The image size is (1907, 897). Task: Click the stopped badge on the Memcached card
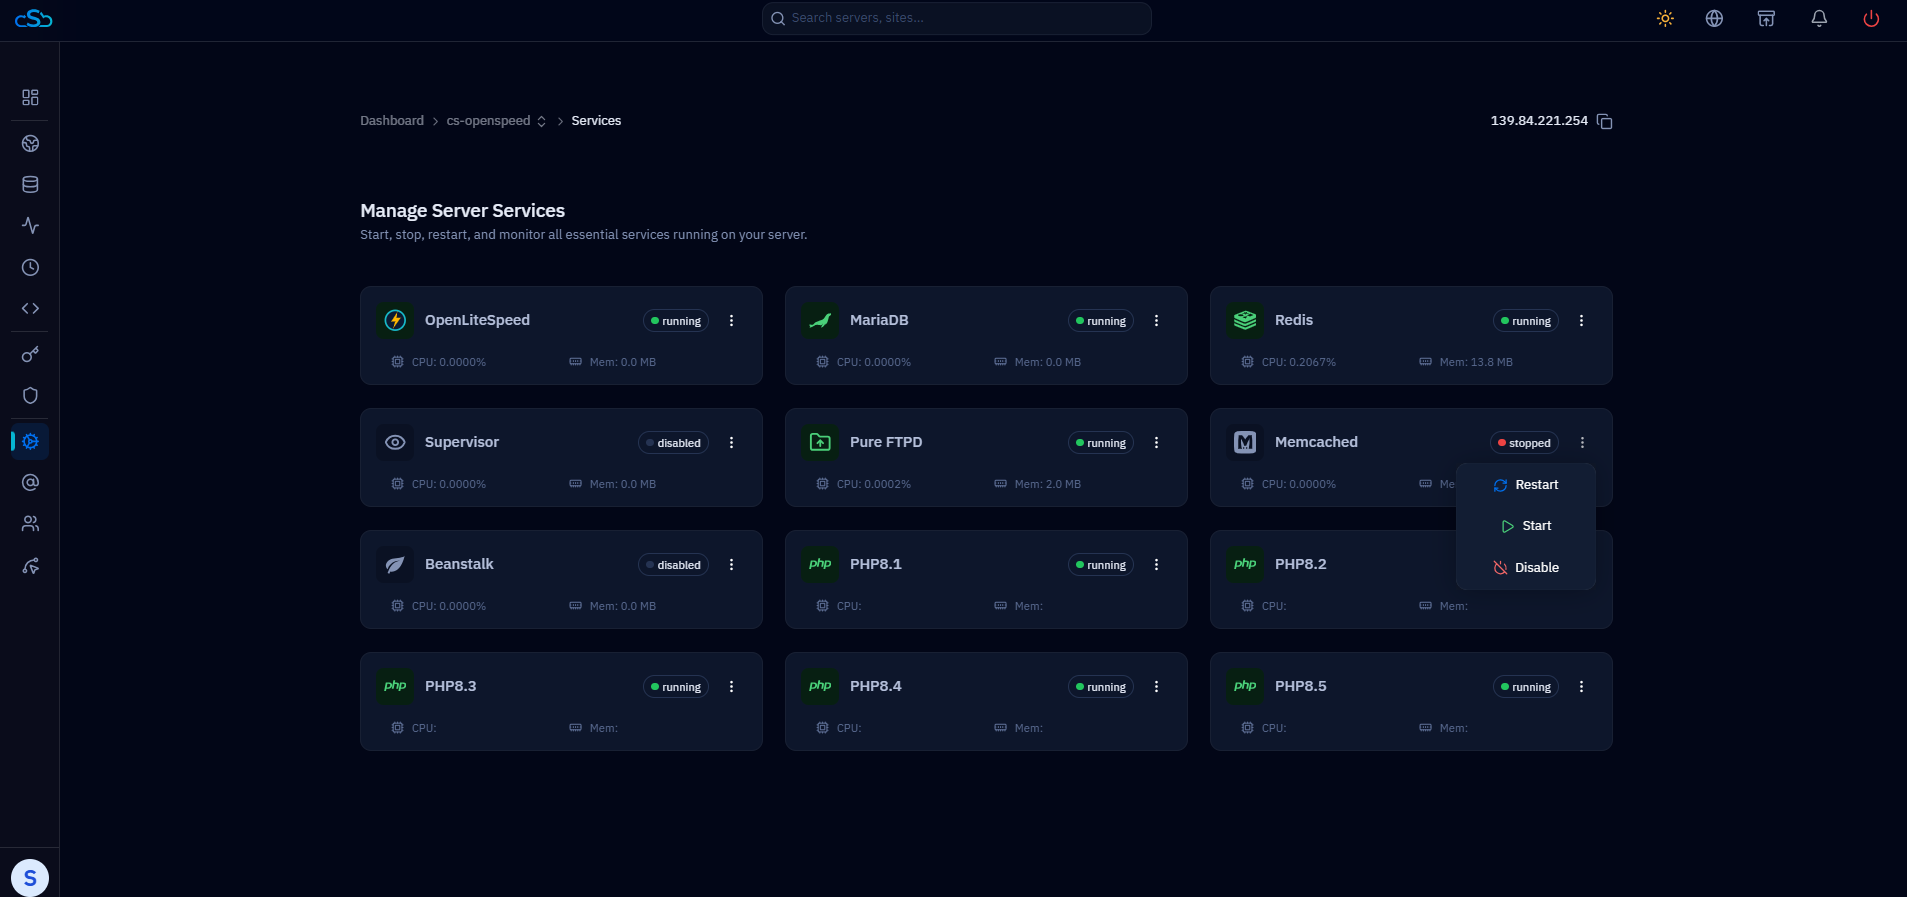(x=1524, y=443)
